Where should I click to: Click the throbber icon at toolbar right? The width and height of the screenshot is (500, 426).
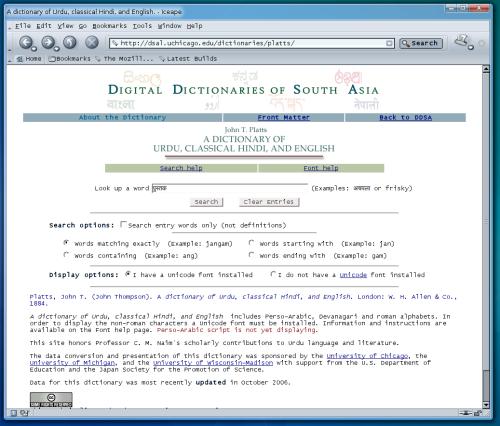coord(481,43)
